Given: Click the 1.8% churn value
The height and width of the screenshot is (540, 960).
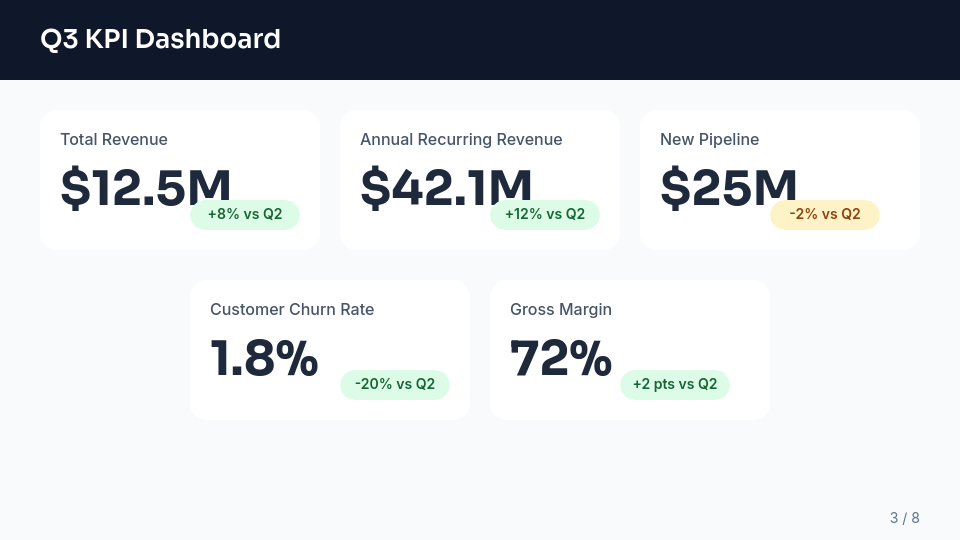Looking at the screenshot, I should (264, 357).
